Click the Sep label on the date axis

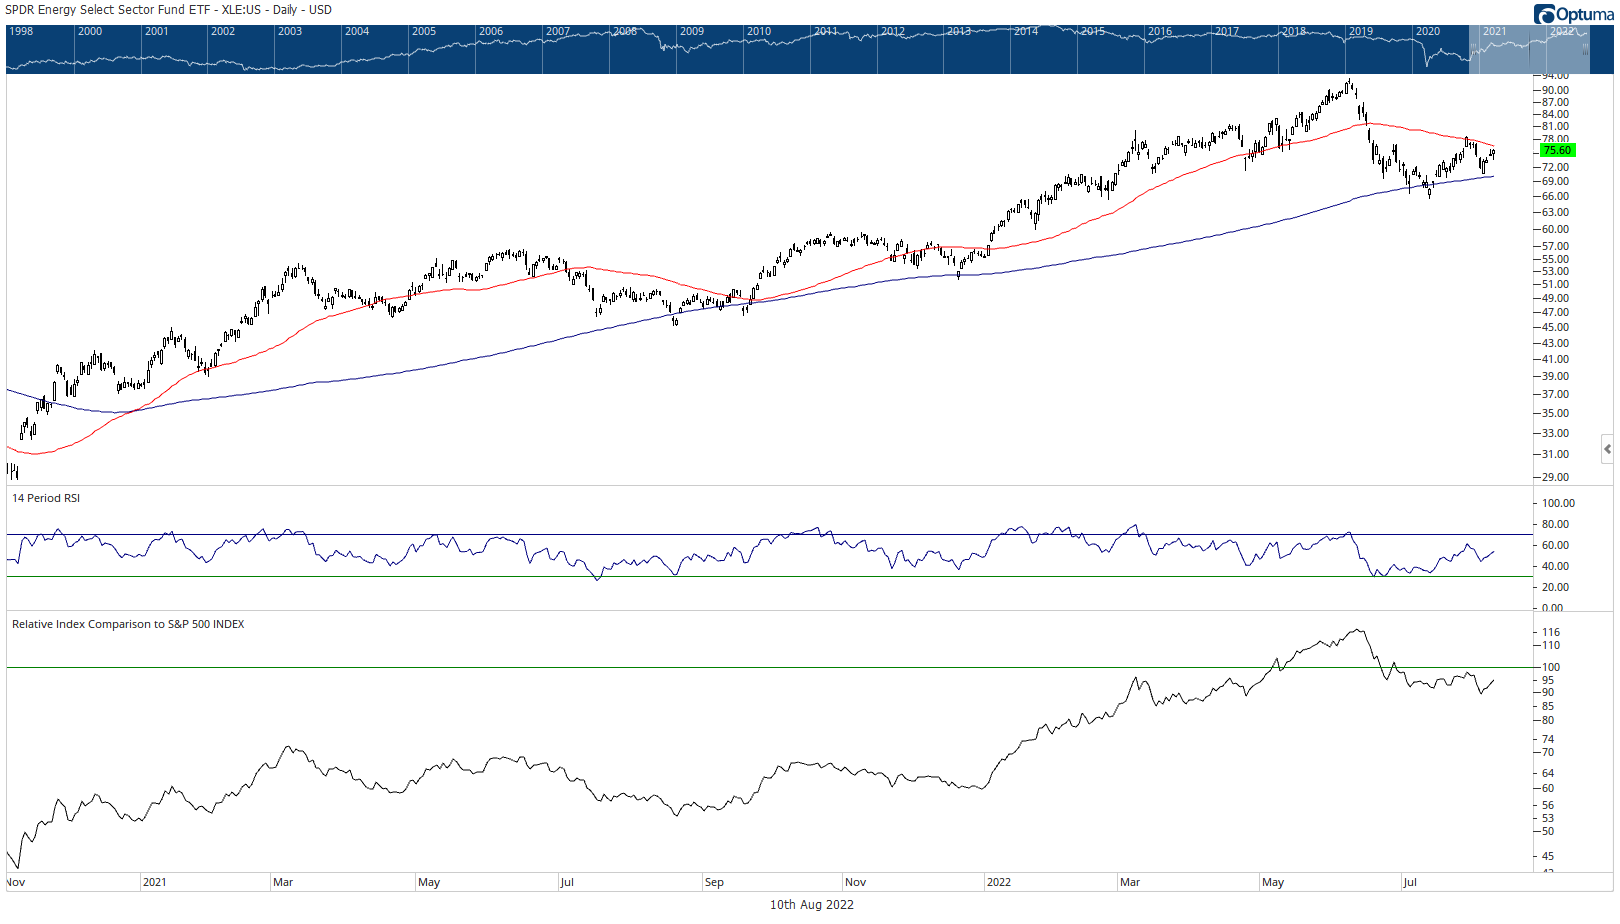point(714,882)
